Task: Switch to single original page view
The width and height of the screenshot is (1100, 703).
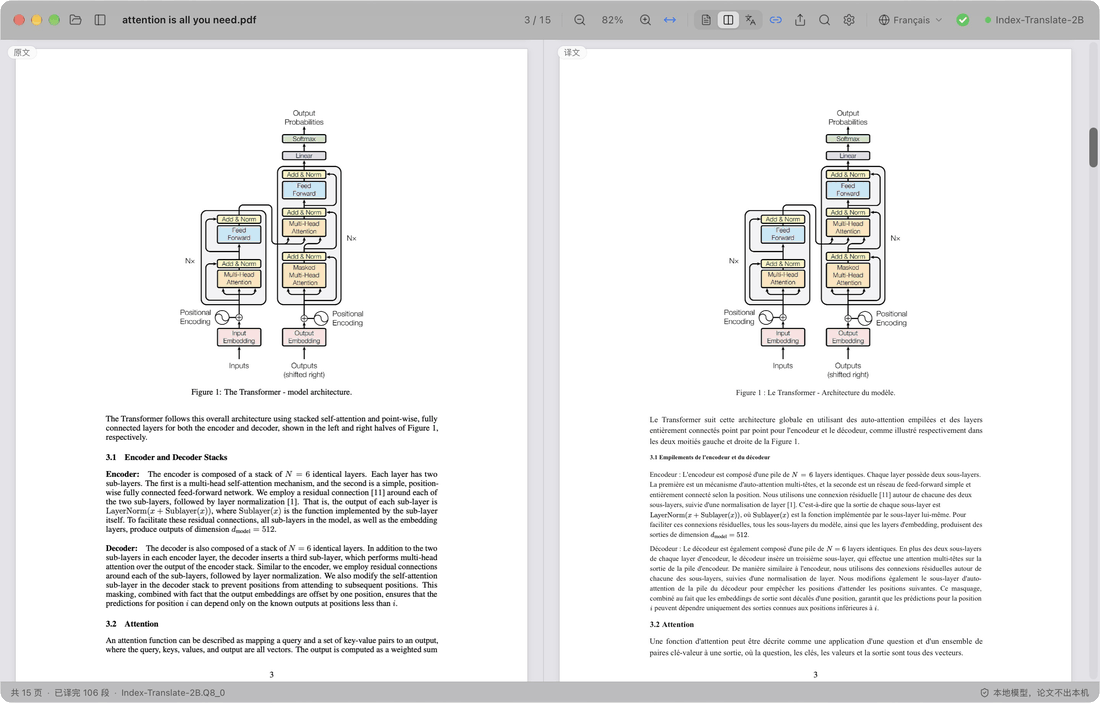Action: click(706, 20)
